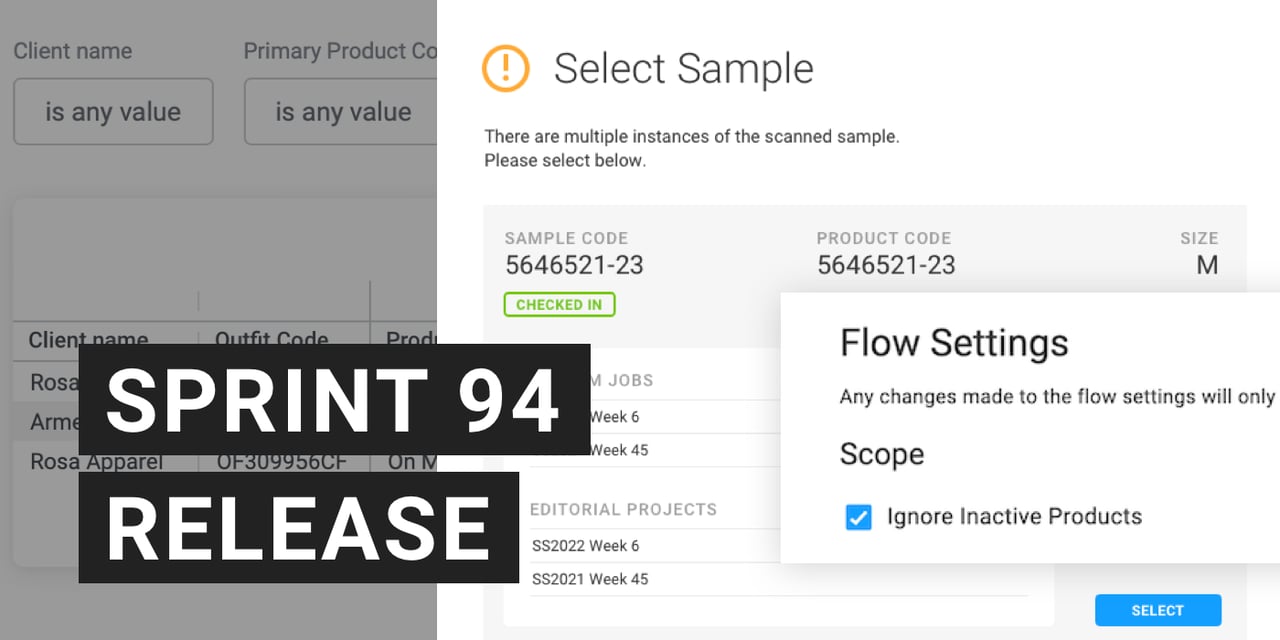Select SS2021 Week 45 editorial project row
The image size is (1280, 640).
[590, 579]
